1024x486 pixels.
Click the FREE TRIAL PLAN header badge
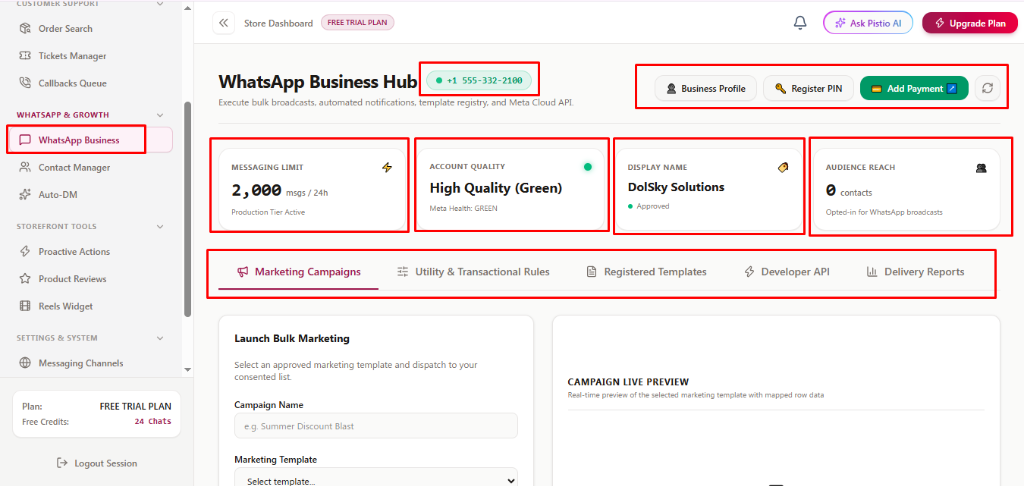pos(357,23)
